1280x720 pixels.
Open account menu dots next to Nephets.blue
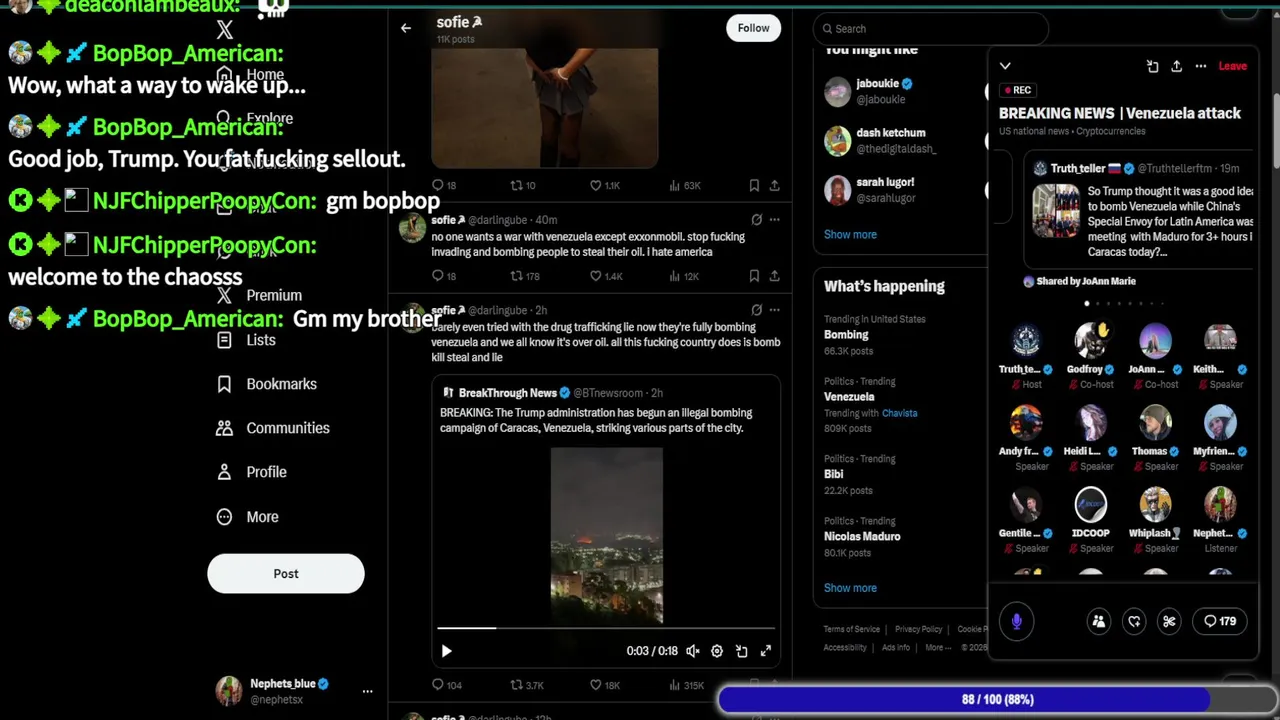367,691
